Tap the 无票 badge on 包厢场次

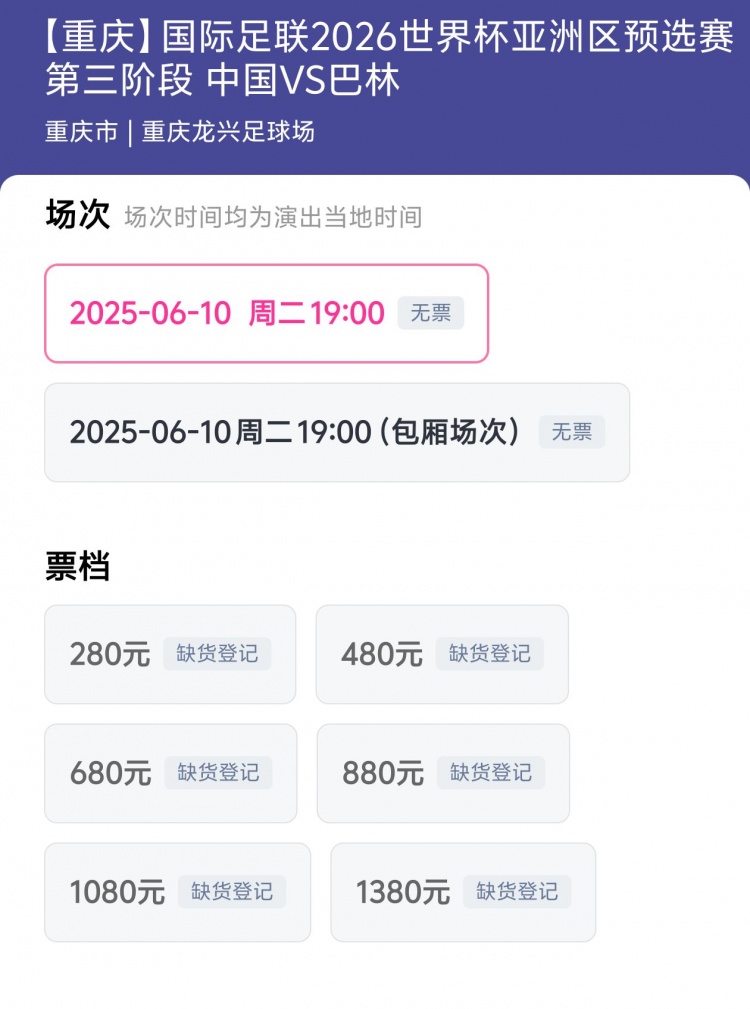572,432
